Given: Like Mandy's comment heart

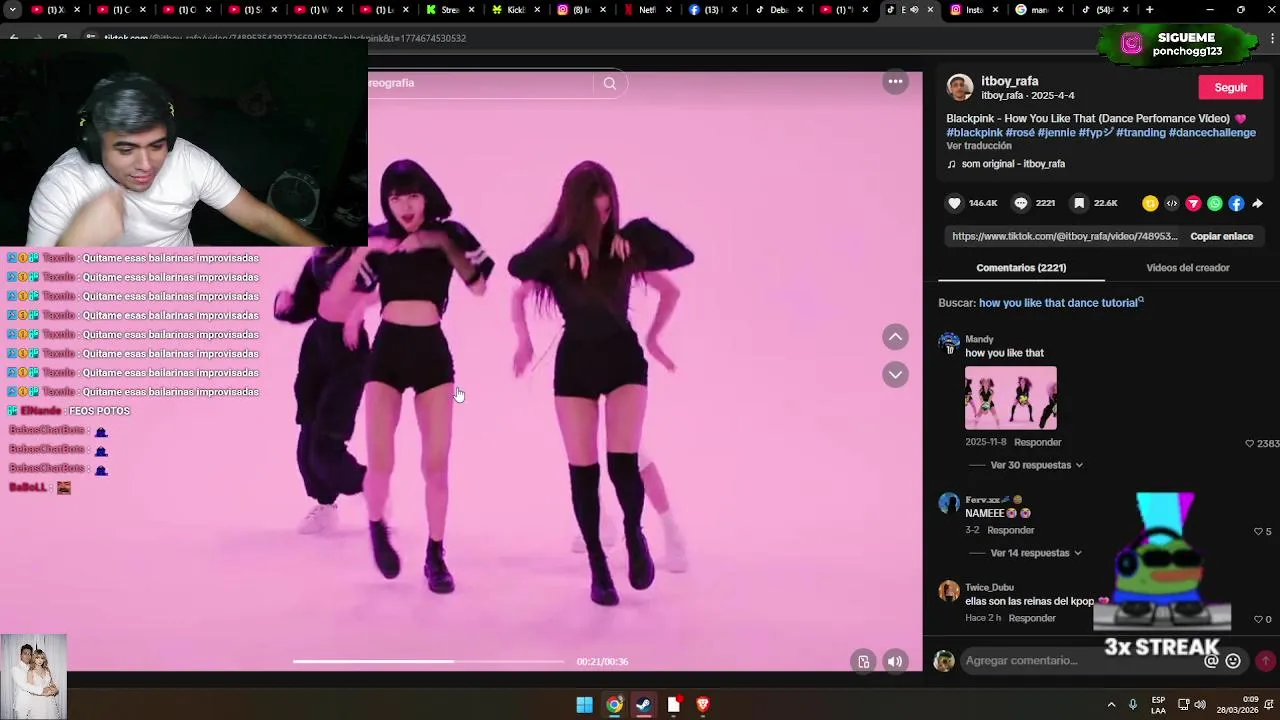Looking at the screenshot, I should (1250, 443).
